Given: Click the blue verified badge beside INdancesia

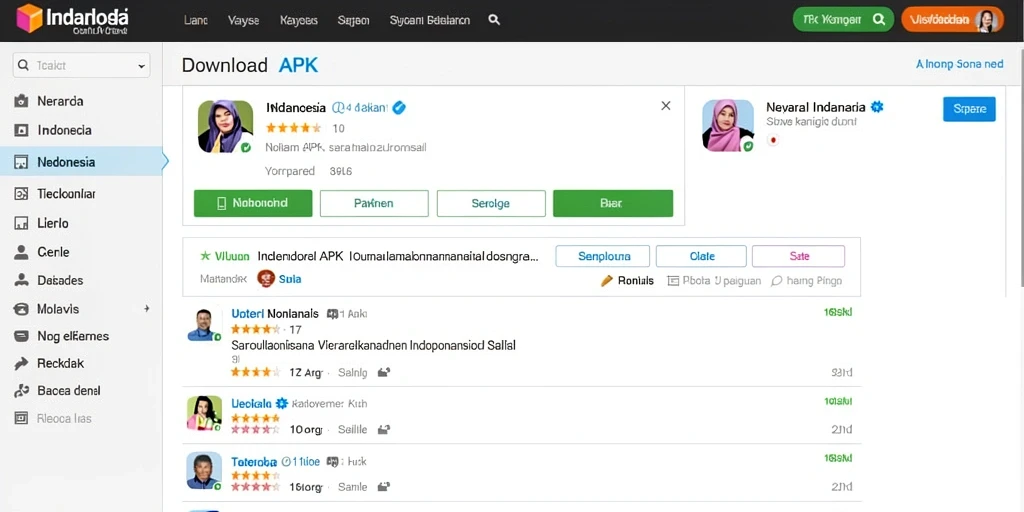Looking at the screenshot, I should [398, 107].
